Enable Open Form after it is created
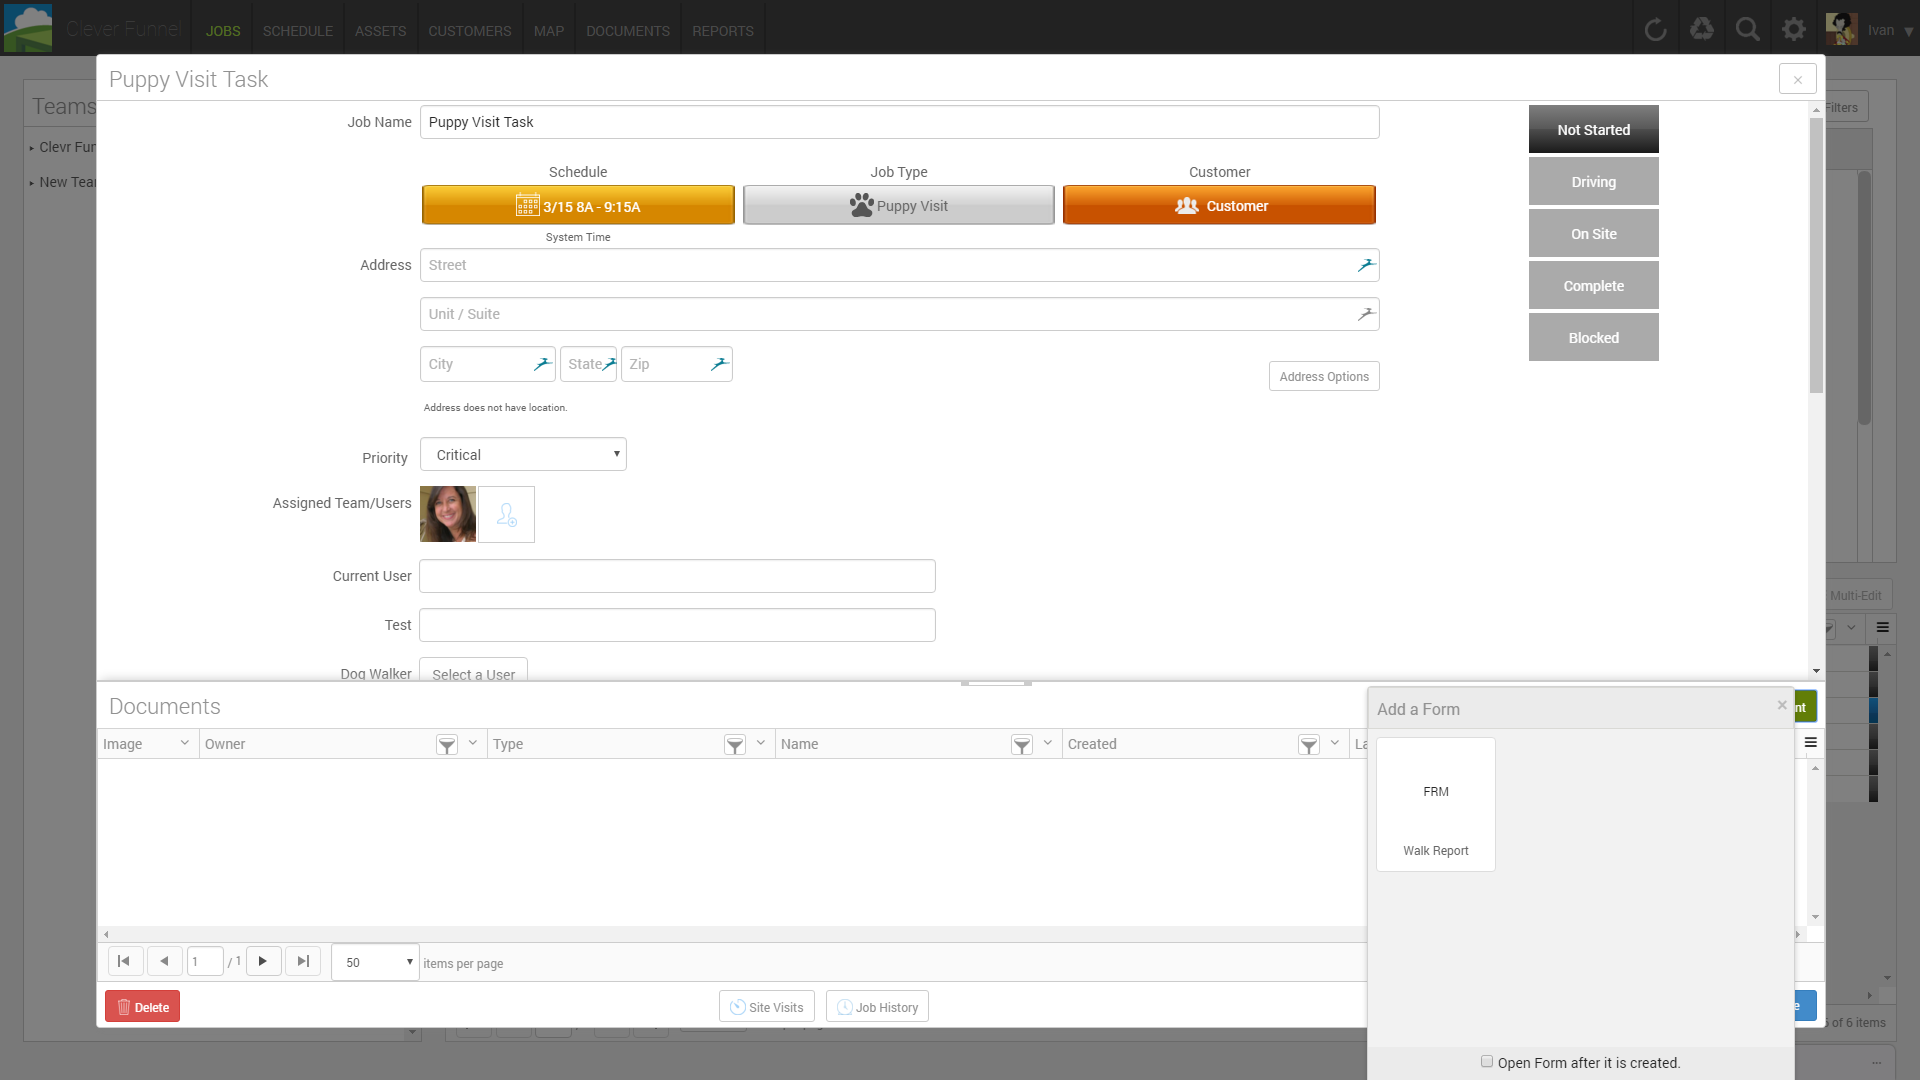 tap(1486, 1062)
